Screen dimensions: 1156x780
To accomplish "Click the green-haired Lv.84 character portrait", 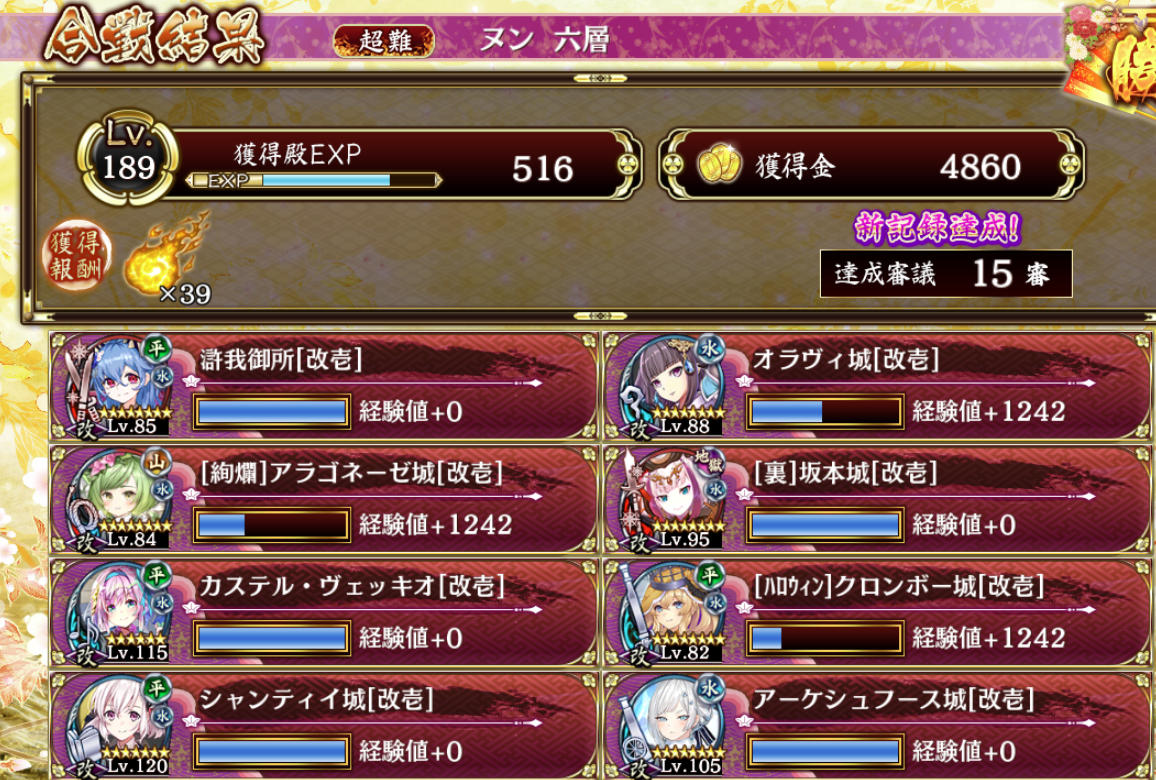I will (x=118, y=499).
